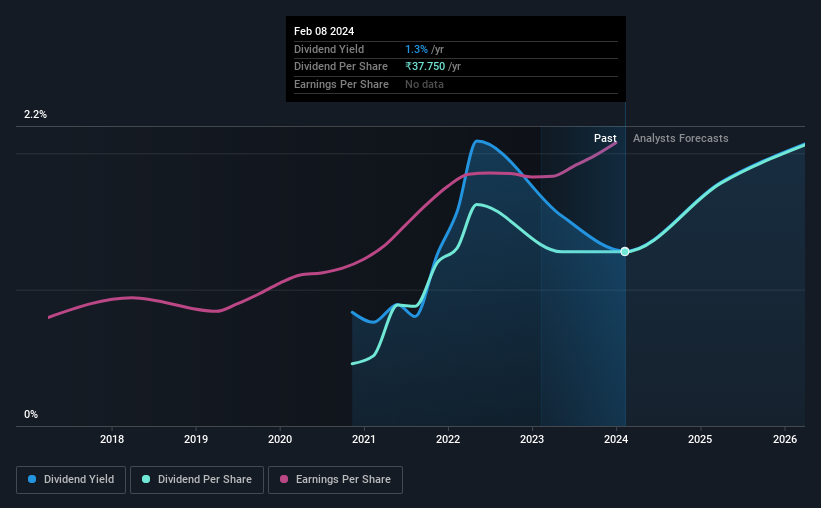821x508 pixels.
Task: Click the 2026 x-axis label
Action: pos(785,439)
